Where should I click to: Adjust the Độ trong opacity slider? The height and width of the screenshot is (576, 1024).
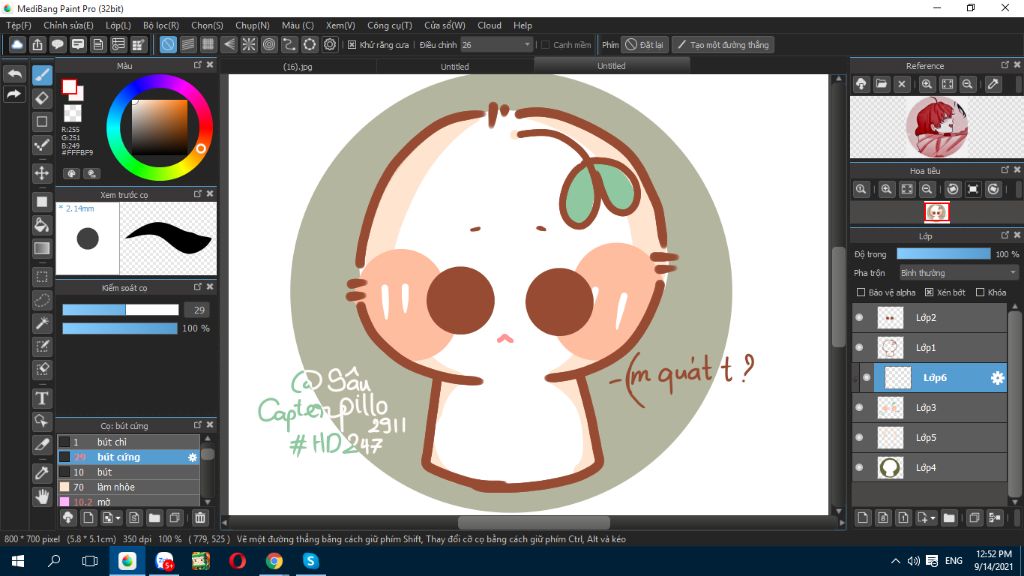pyautogui.click(x=944, y=254)
